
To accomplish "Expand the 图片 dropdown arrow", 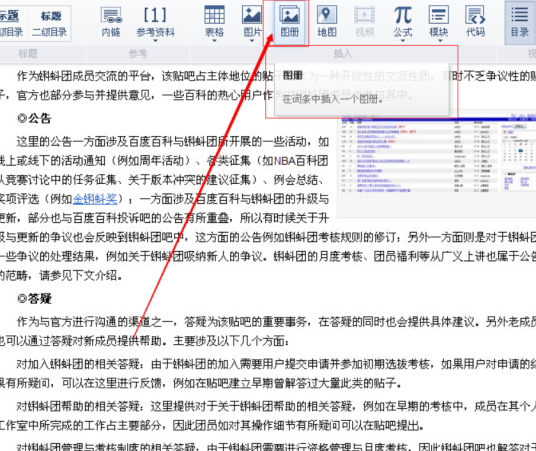I will [x=252, y=41].
